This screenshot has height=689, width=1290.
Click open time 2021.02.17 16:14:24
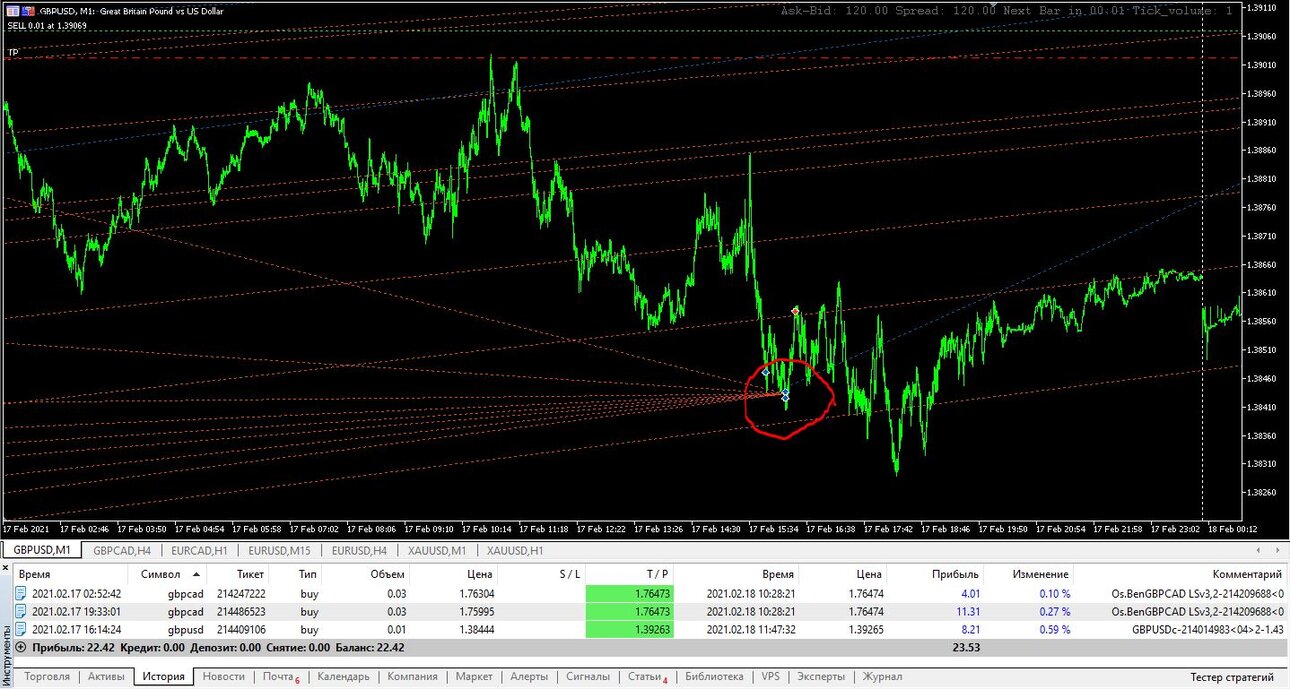point(77,630)
